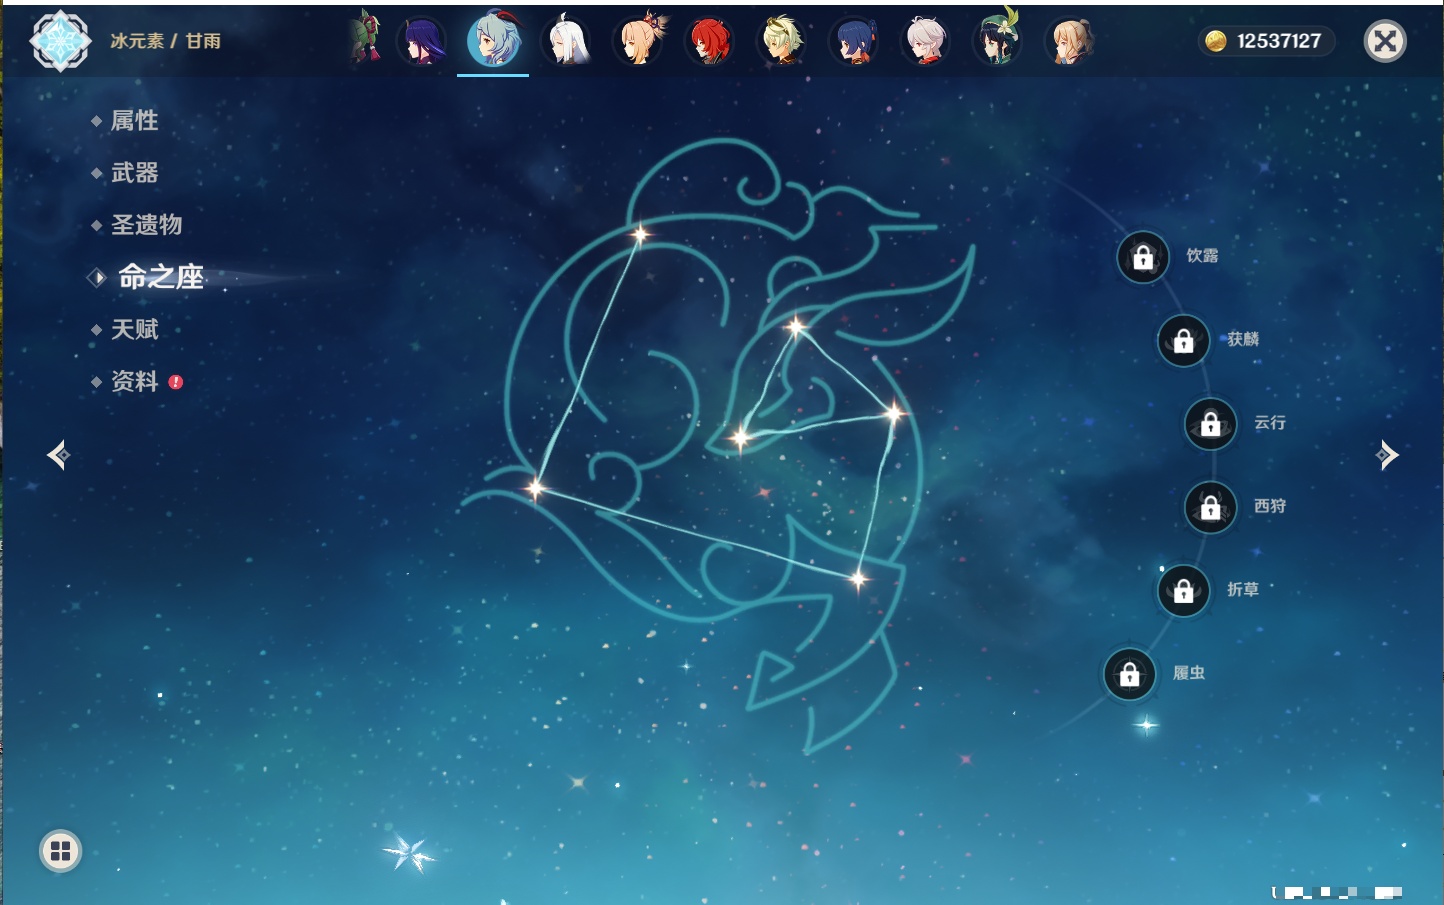Click the lock icon for 西狩
The height and width of the screenshot is (905, 1444).
tap(1211, 508)
